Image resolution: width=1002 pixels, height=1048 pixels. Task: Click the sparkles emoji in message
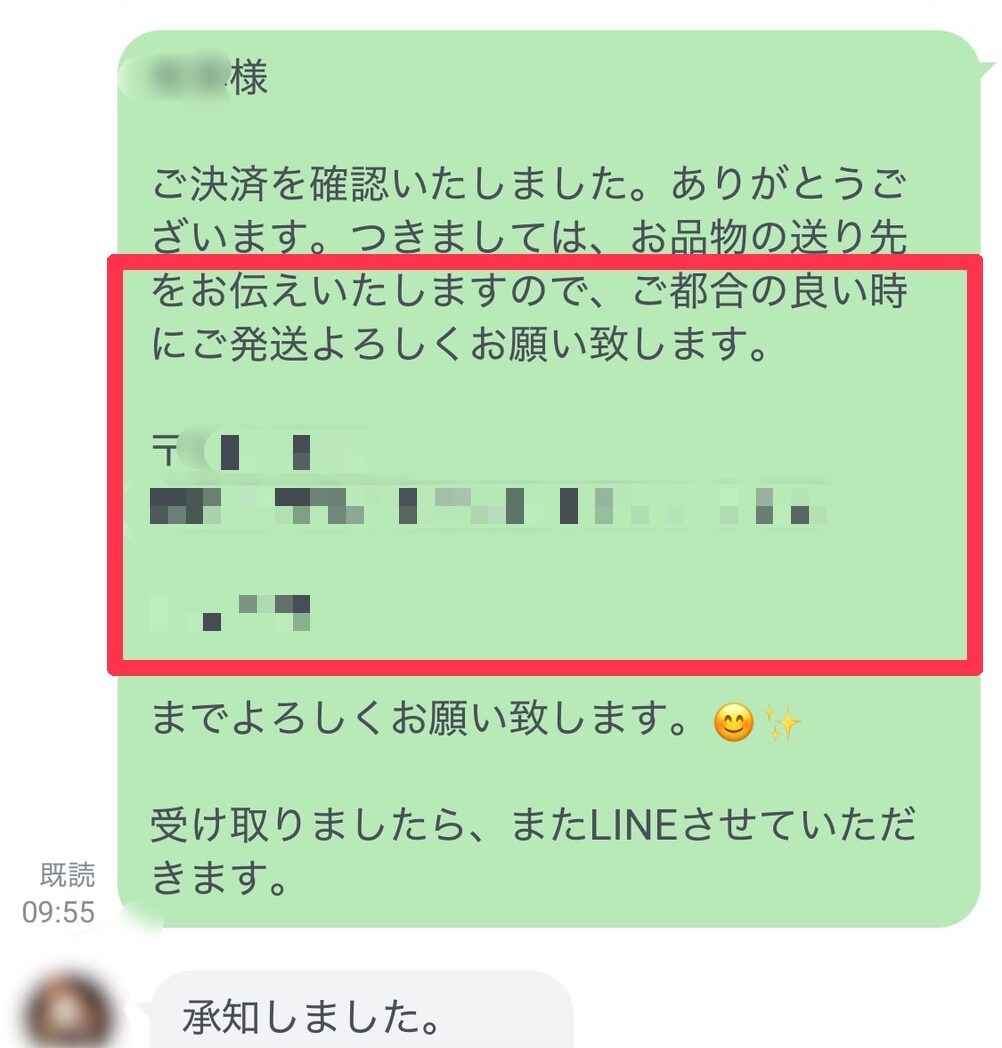pos(781,723)
